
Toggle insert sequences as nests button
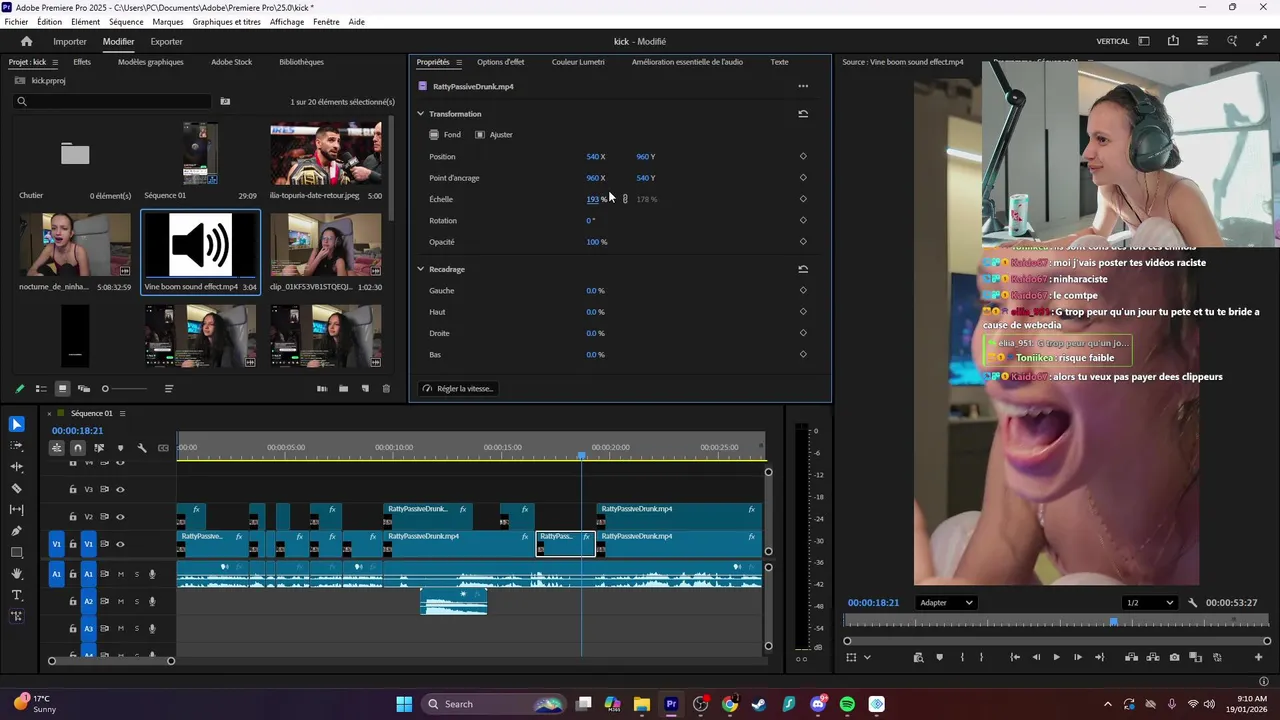point(57,448)
